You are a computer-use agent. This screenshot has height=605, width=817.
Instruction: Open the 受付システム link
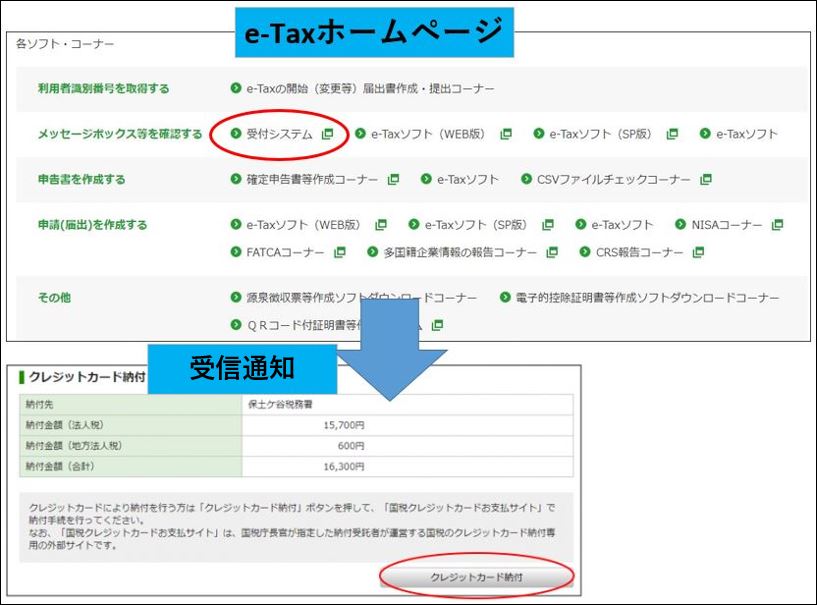click(x=279, y=134)
